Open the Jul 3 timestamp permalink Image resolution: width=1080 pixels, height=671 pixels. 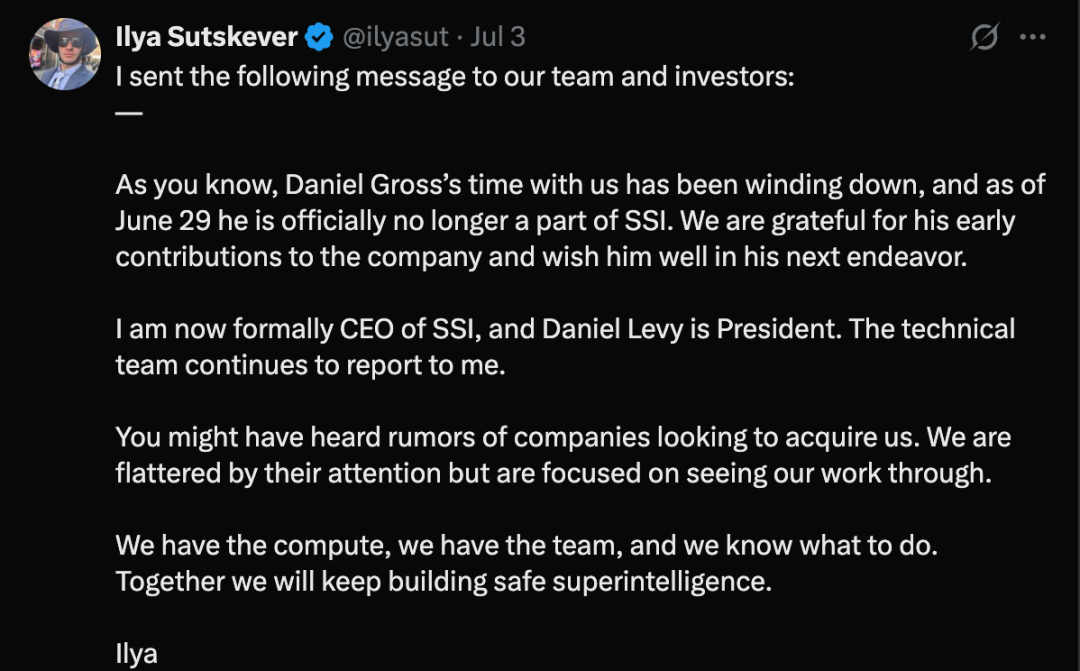[497, 37]
